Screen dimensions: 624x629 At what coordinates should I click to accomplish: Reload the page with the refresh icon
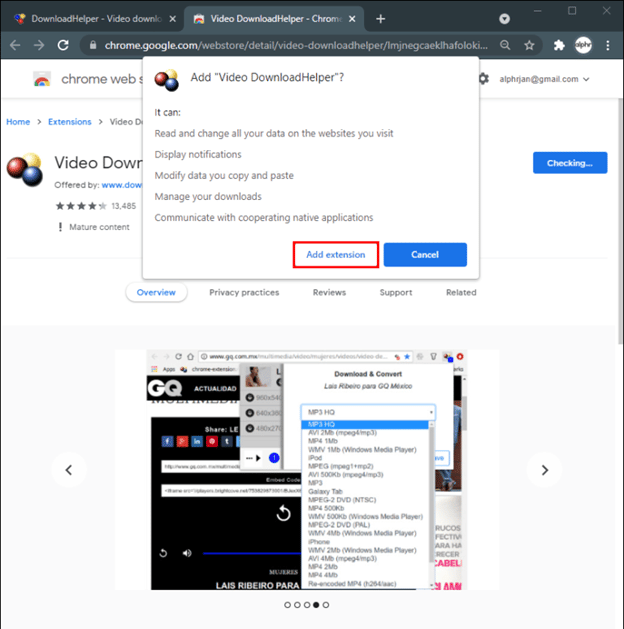(x=63, y=45)
